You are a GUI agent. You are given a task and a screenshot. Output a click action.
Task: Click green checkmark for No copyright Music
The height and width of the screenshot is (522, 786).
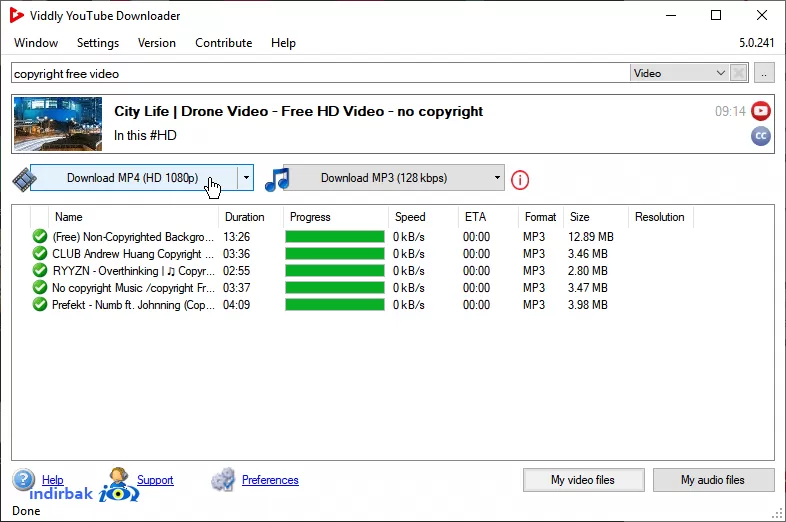[x=40, y=287]
